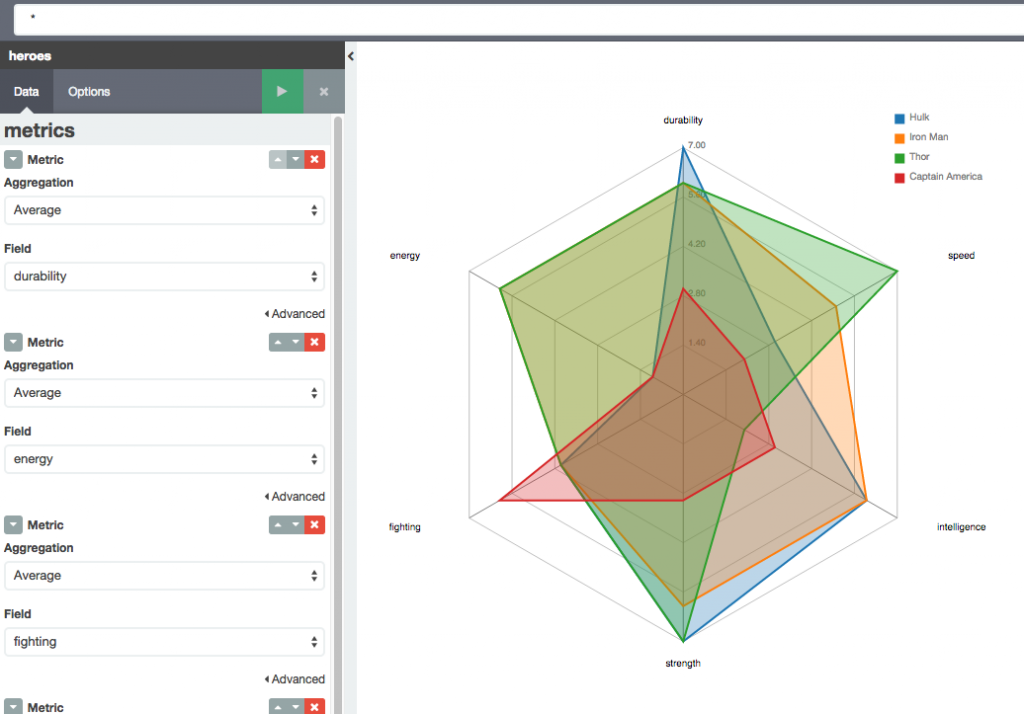Image resolution: width=1024 pixels, height=714 pixels.
Task: Move the bottom partially visible metric up
Action: 278,707
